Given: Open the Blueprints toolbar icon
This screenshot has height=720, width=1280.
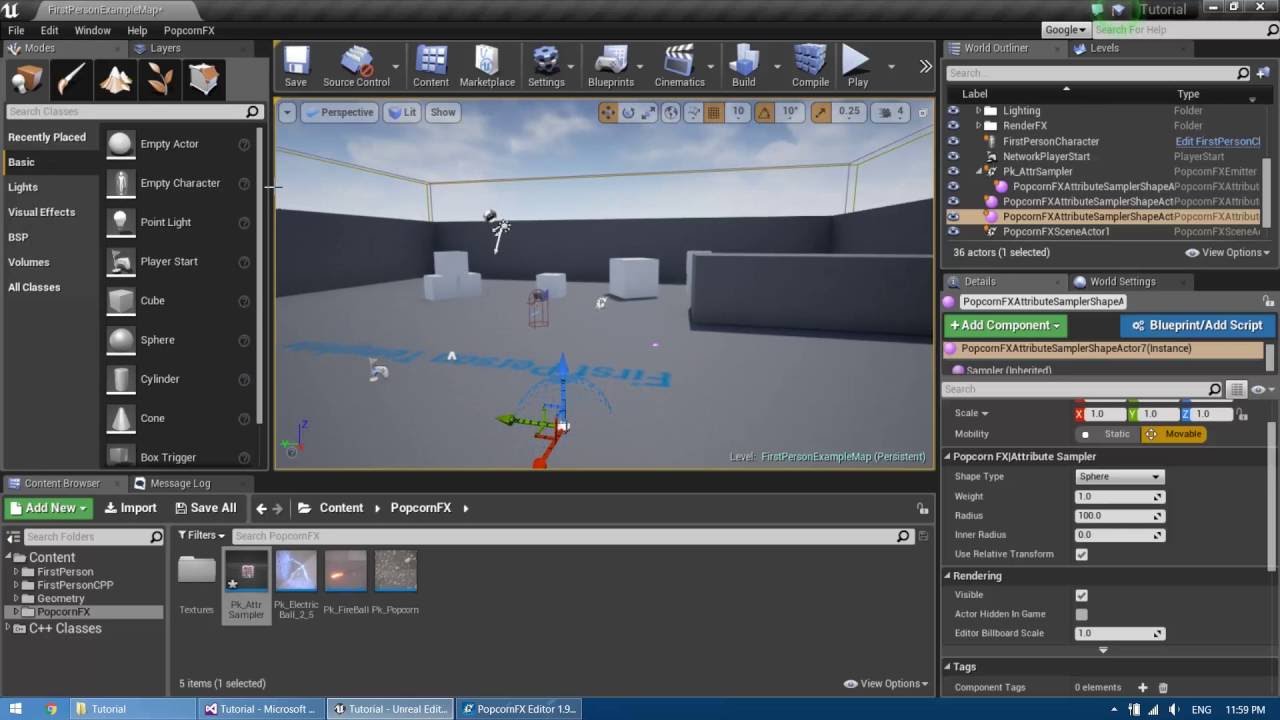Looking at the screenshot, I should (x=611, y=67).
